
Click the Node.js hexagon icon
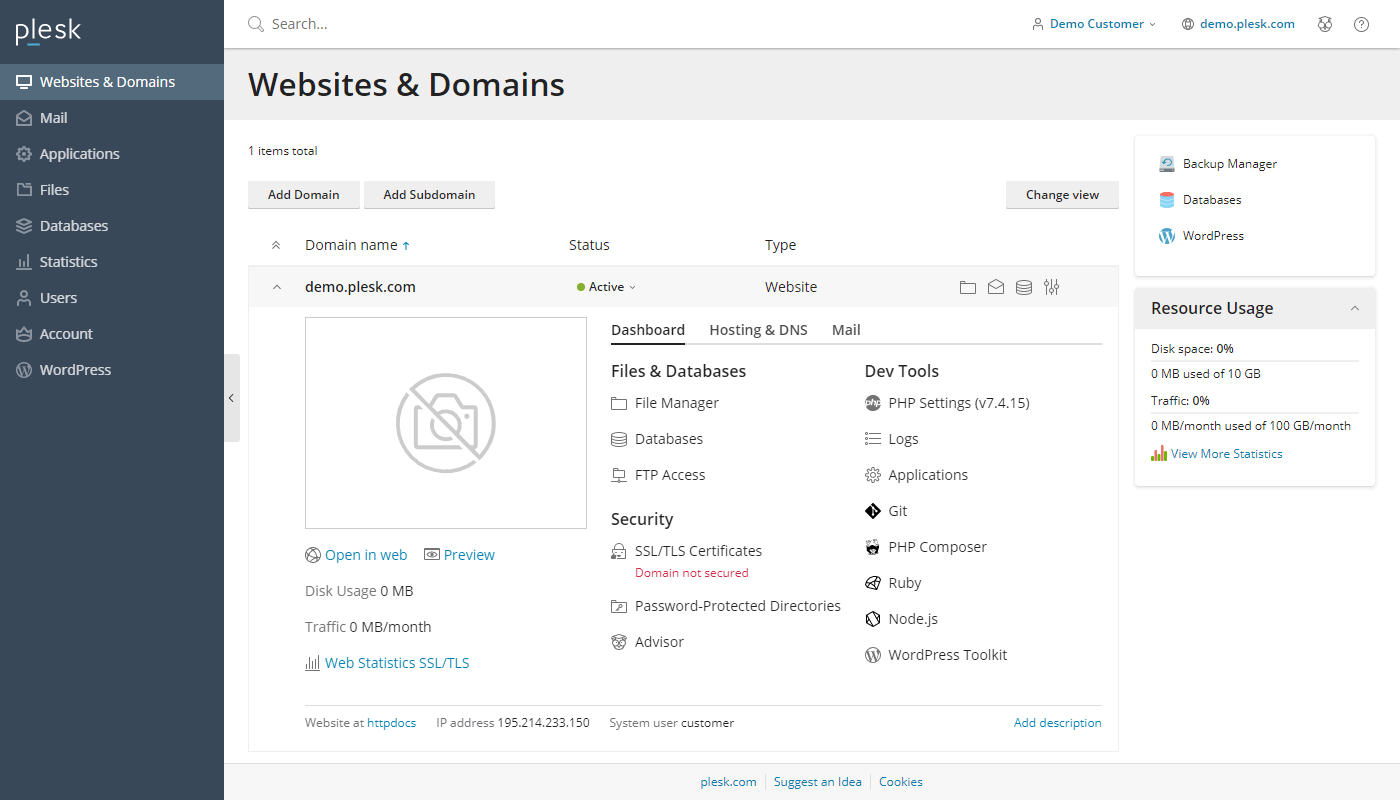[x=873, y=619]
